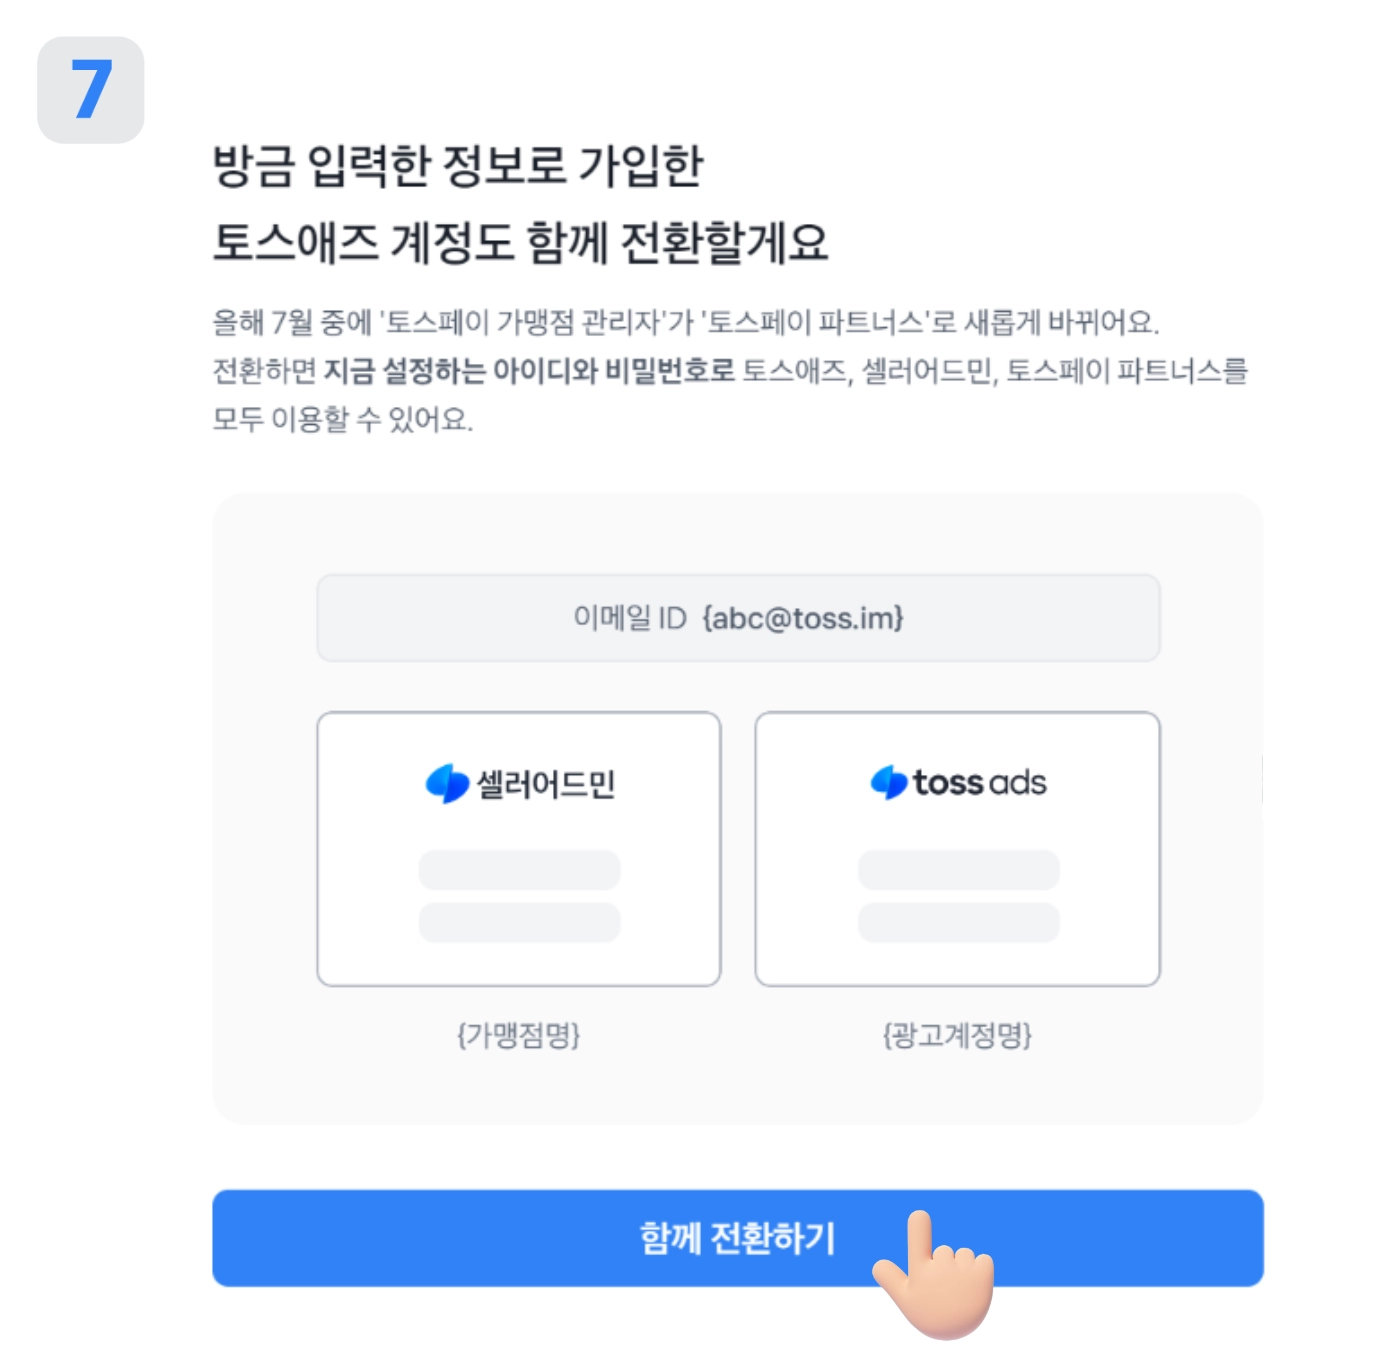Click the 셀러어드민 text logo

(x=546, y=784)
